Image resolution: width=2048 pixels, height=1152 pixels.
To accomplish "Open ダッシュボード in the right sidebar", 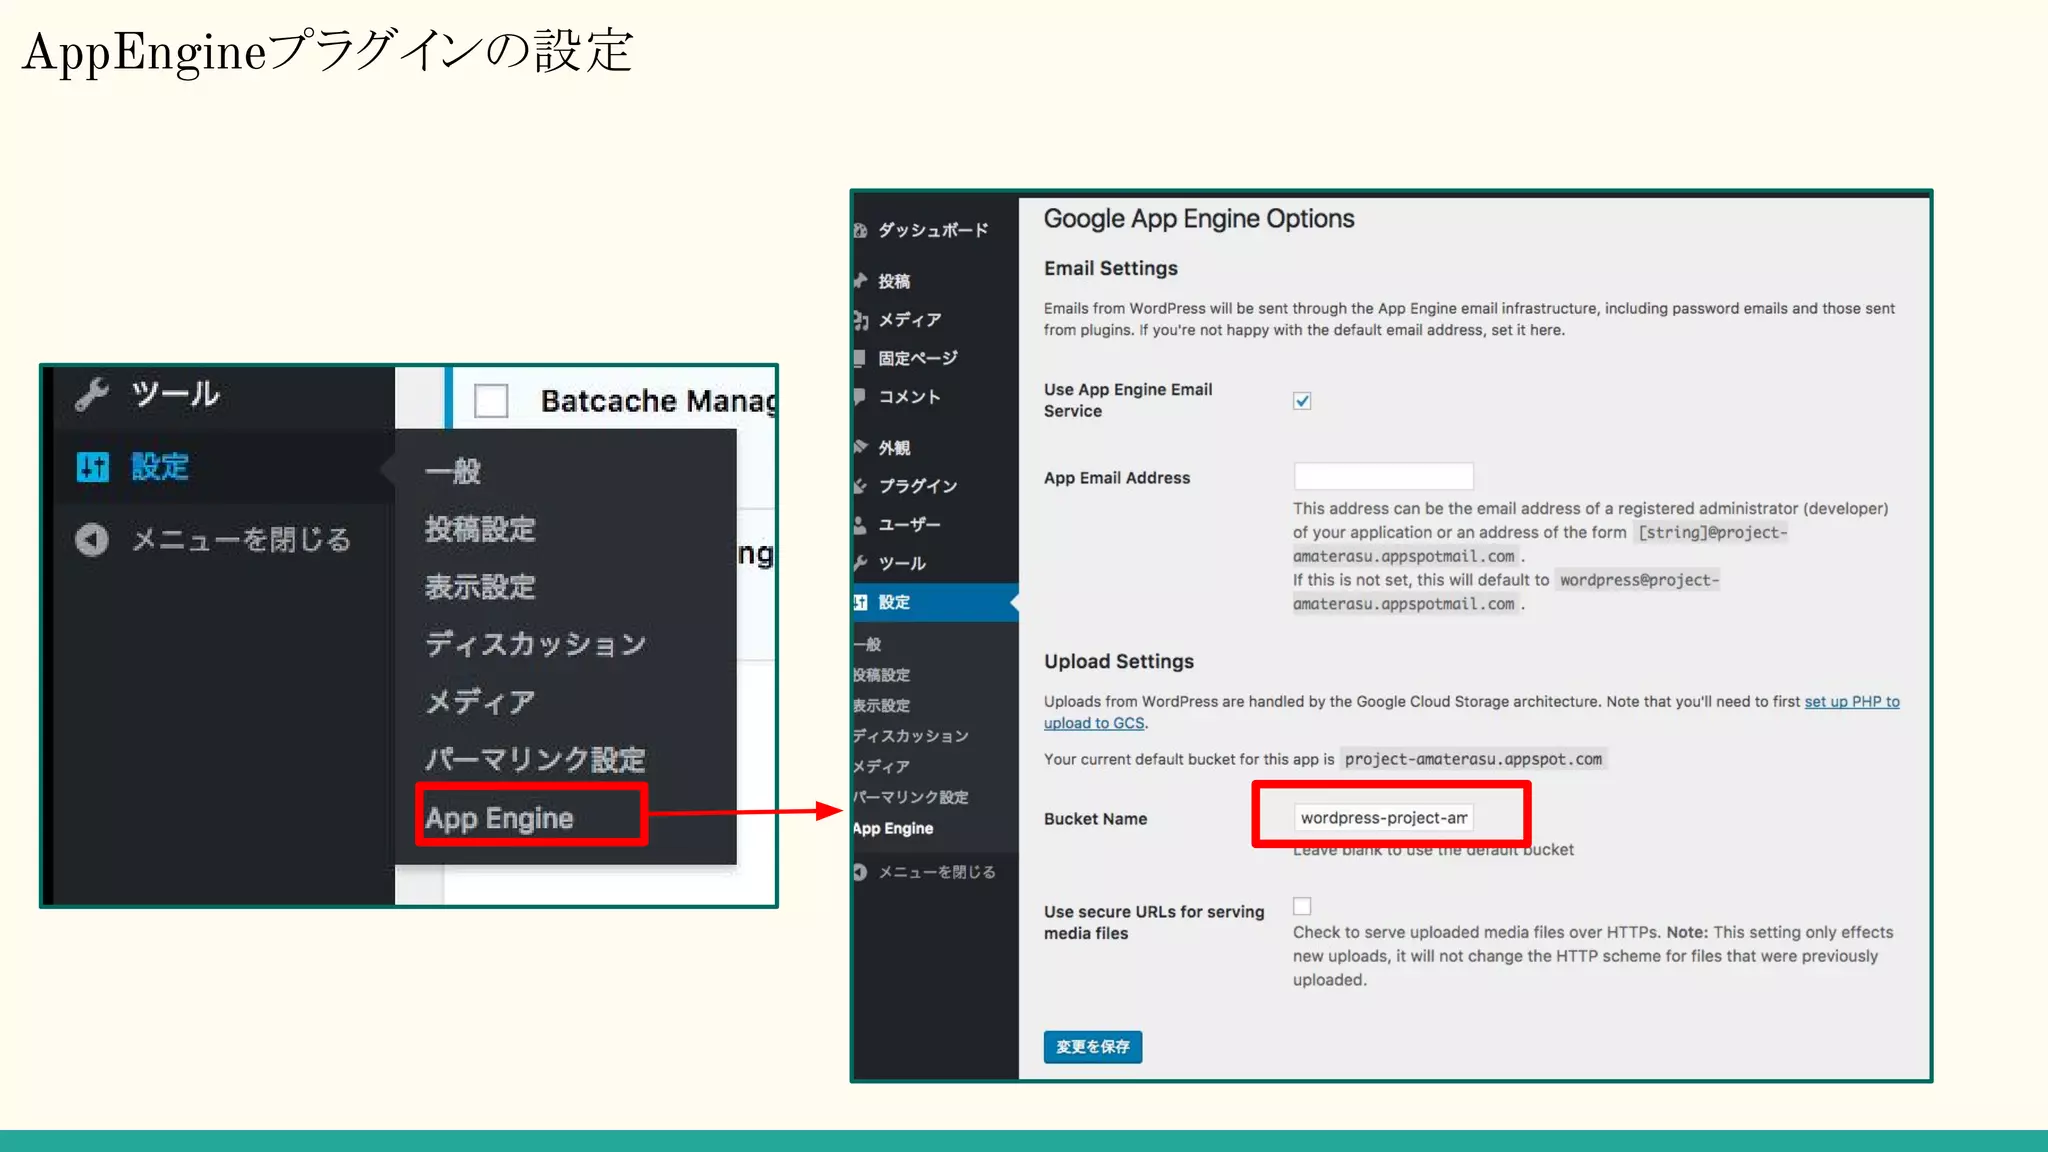I will (x=934, y=230).
